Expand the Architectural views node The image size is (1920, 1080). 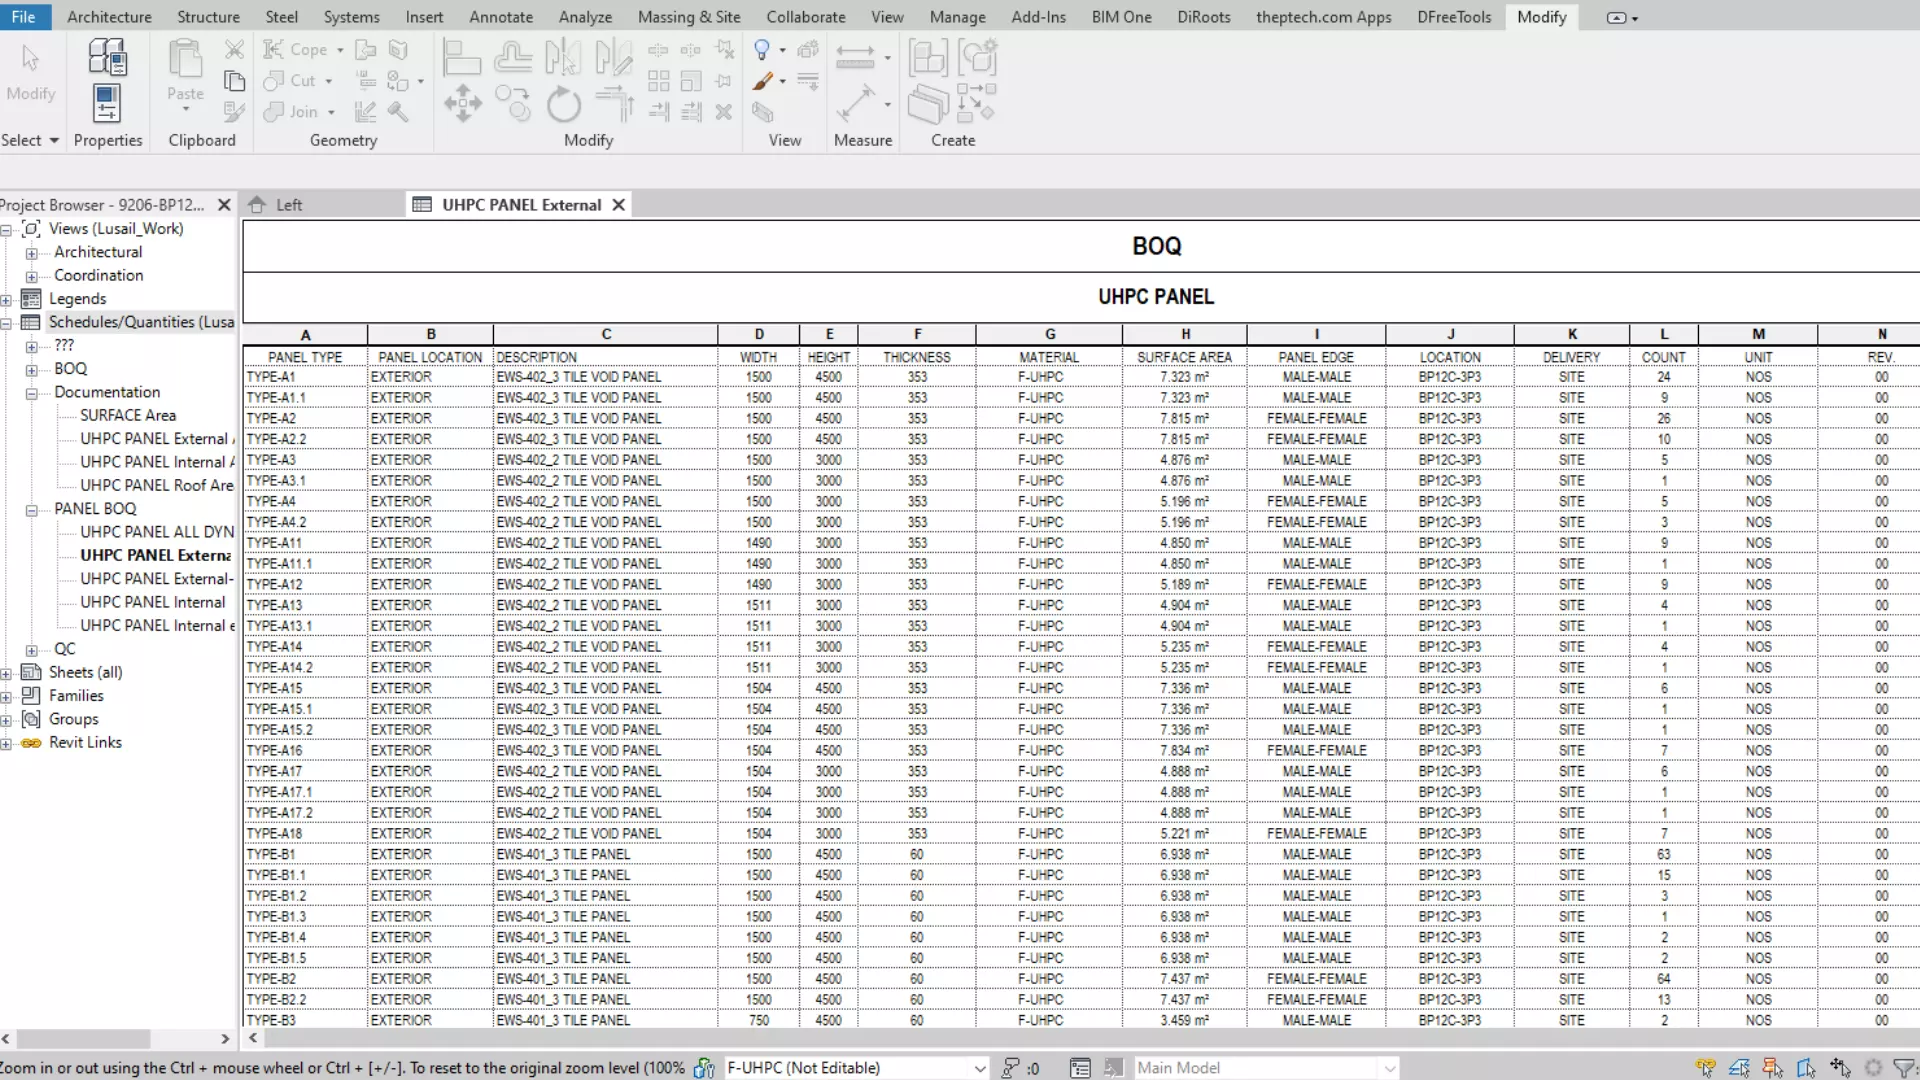tap(32, 253)
